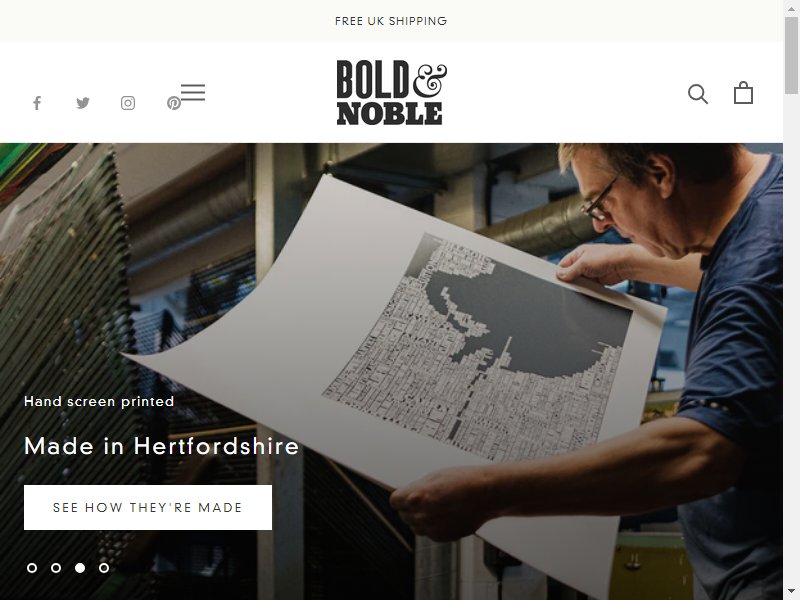Click the scrollbar down arrow
Viewport: 800px width, 600px height.
click(x=791, y=593)
